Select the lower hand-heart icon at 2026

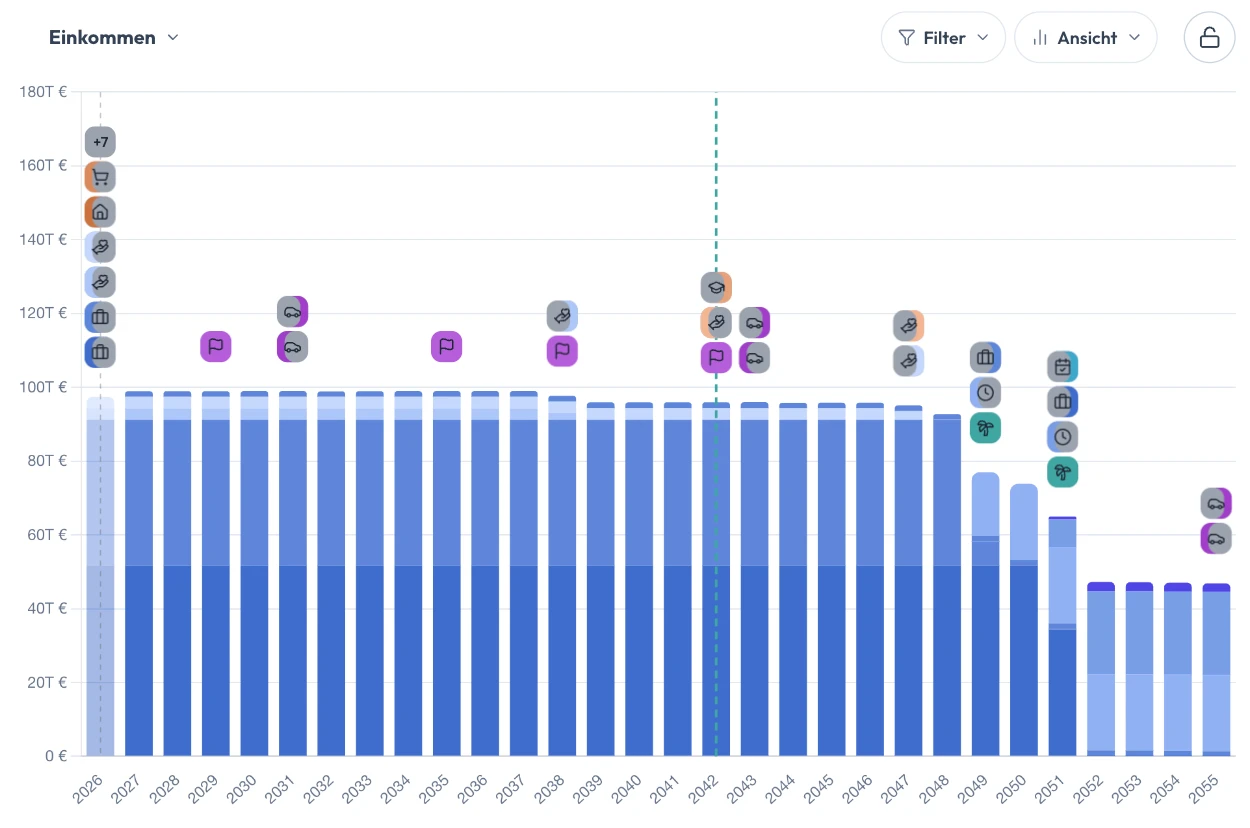pos(100,282)
